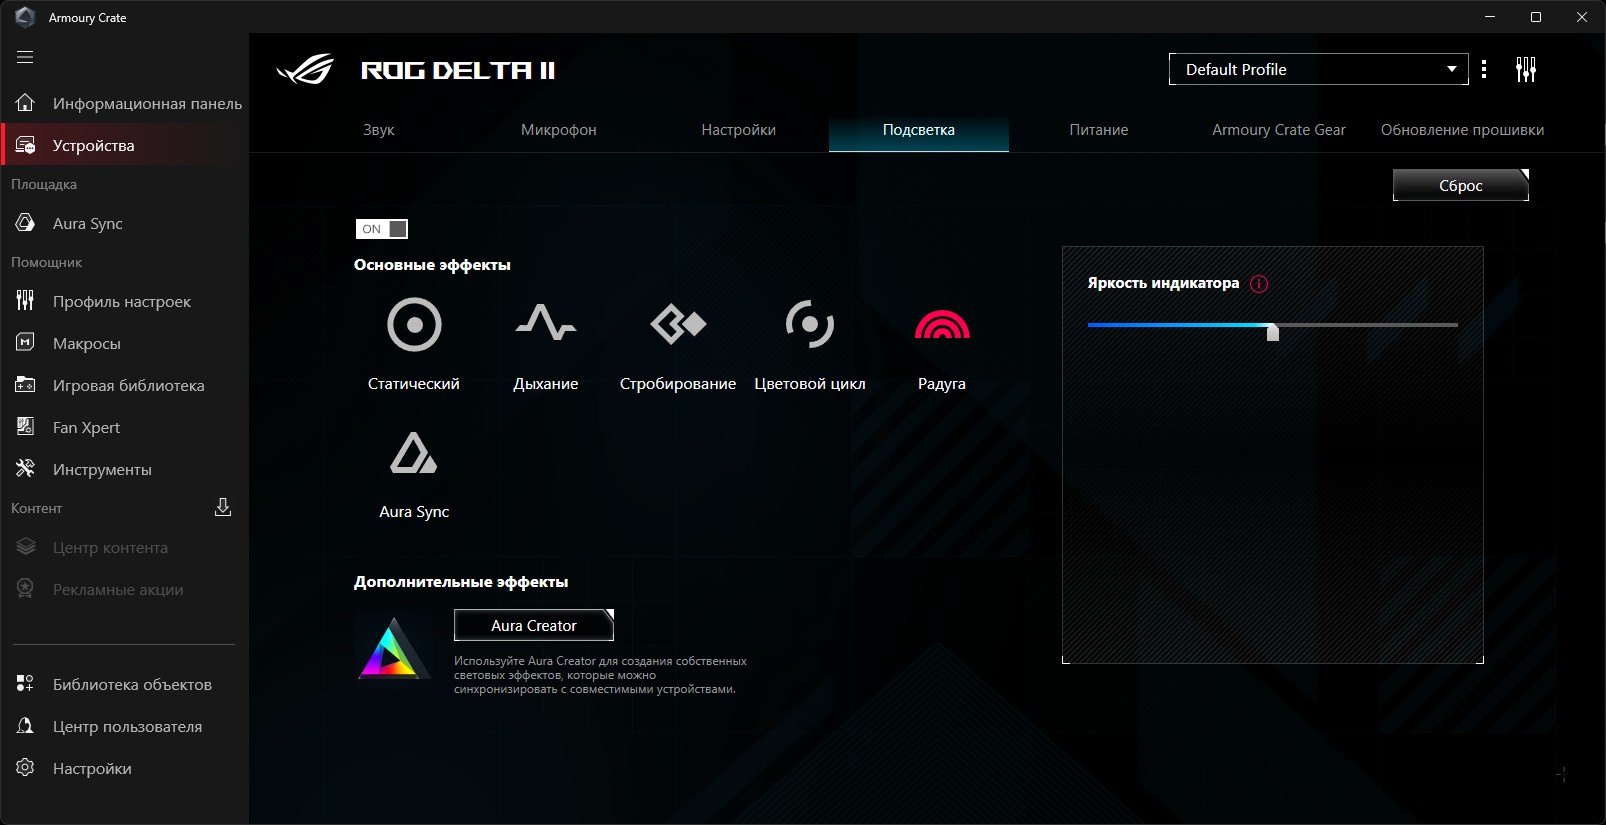The width and height of the screenshot is (1606, 825).
Task: Launch Aura Creator button
Action: 534,625
